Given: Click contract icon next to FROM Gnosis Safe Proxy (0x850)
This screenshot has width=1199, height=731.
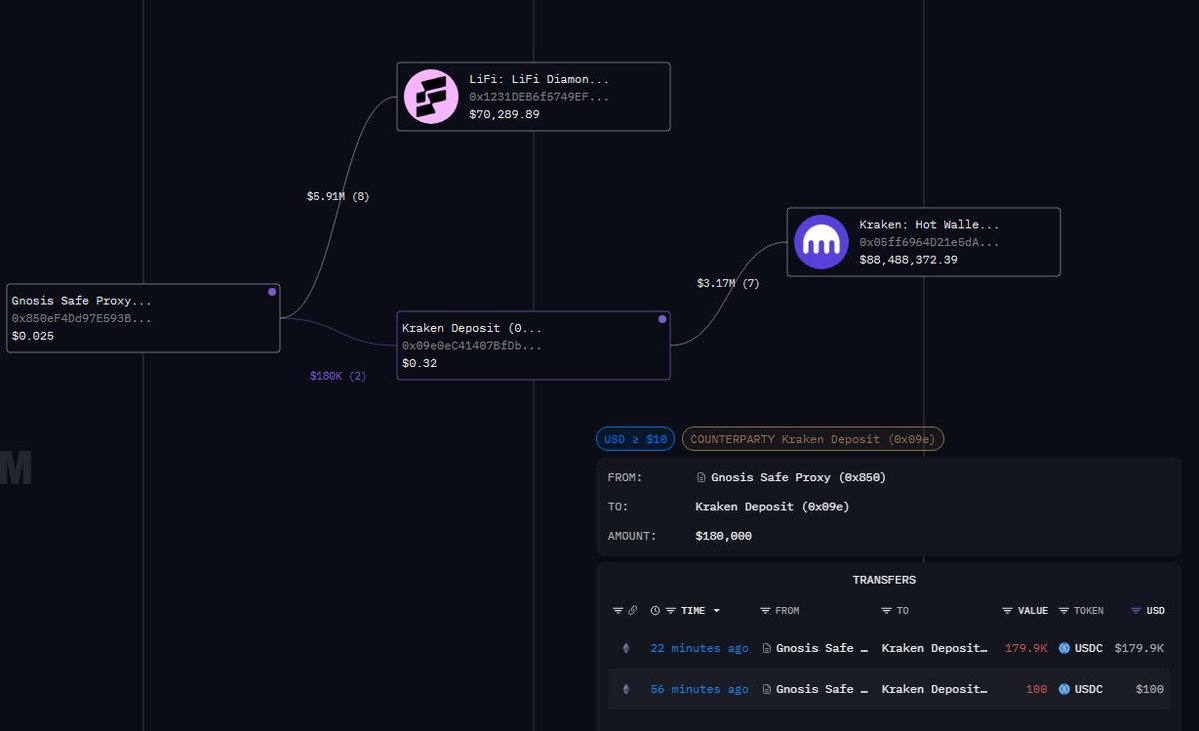Looking at the screenshot, I should point(701,477).
